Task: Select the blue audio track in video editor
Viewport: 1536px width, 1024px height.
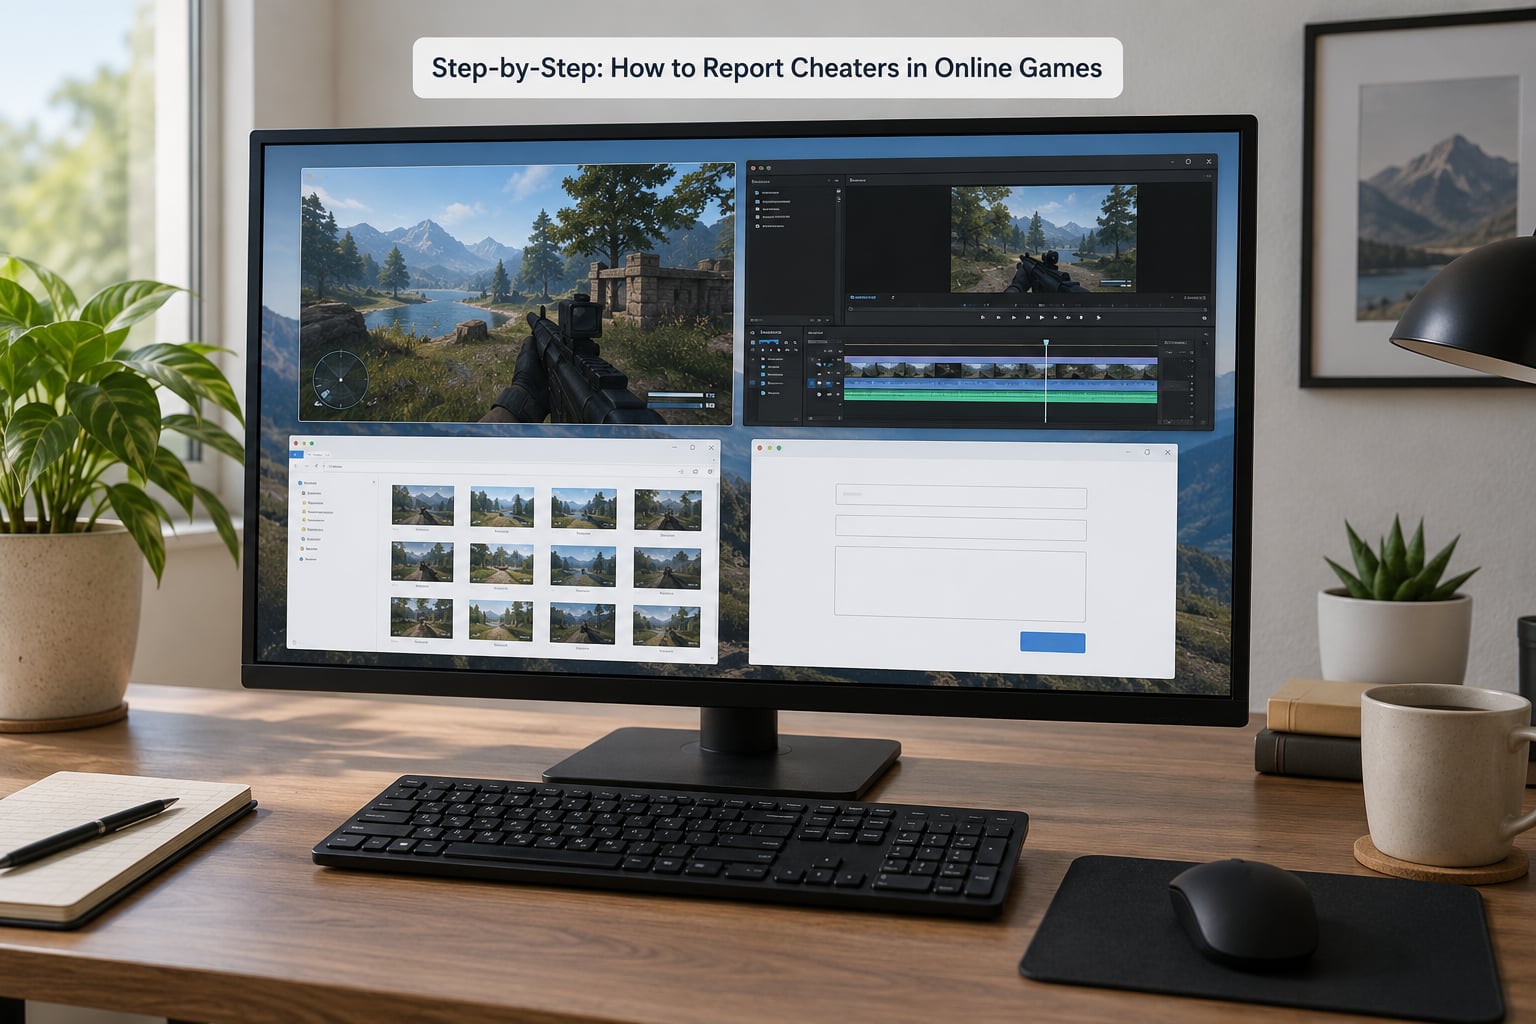Action: click(1001, 384)
